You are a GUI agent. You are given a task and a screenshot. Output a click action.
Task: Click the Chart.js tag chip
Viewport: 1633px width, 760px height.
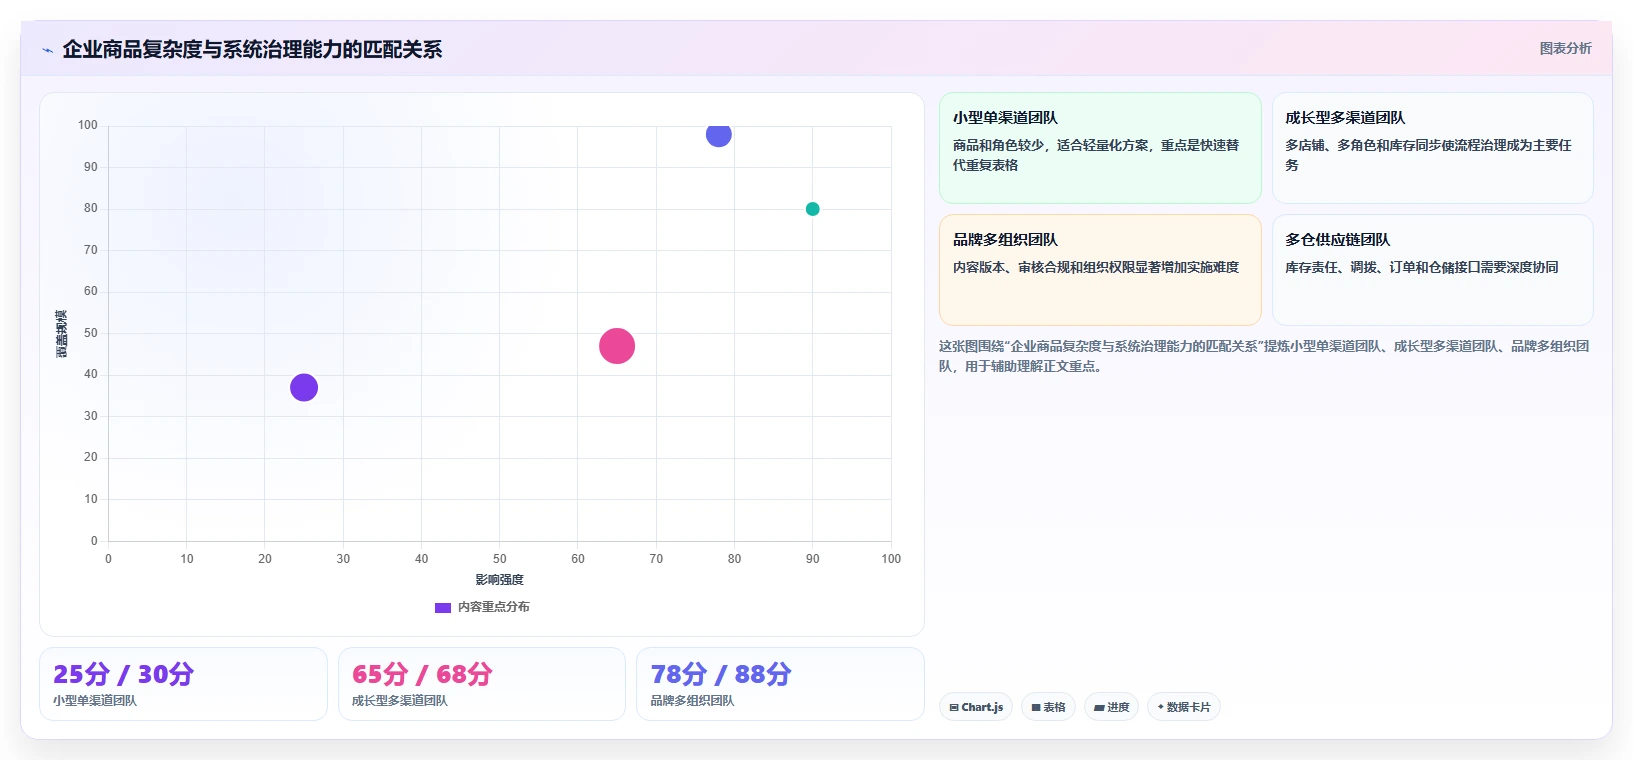click(x=976, y=707)
